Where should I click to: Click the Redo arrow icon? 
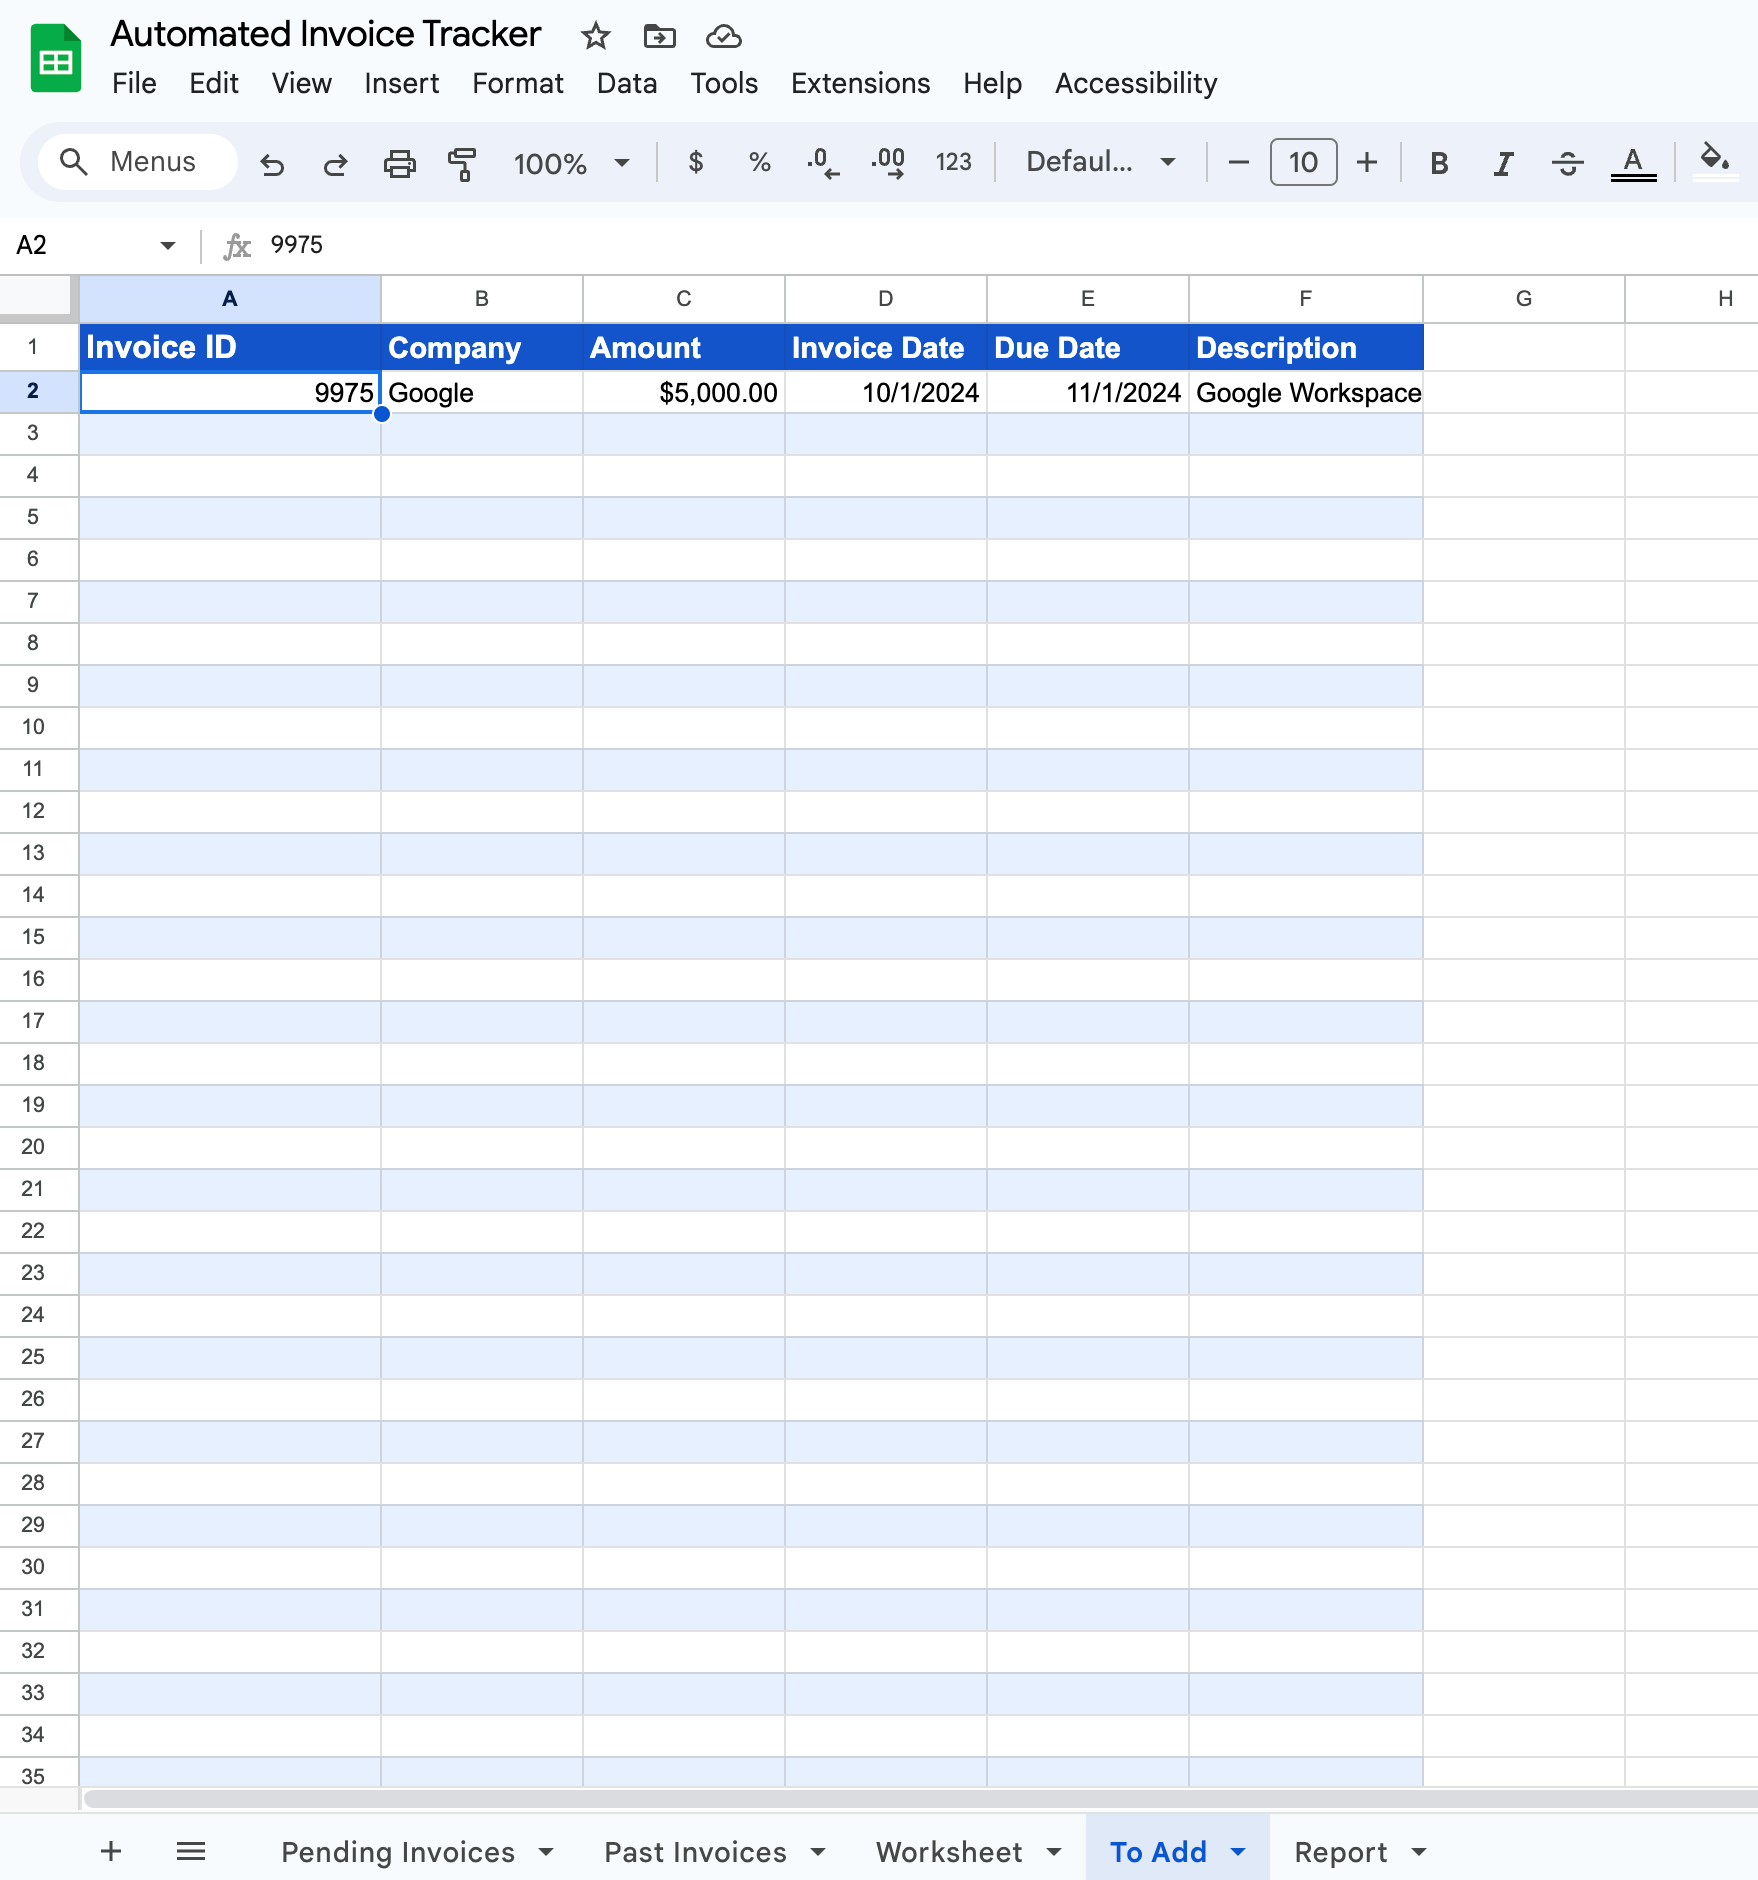[335, 163]
